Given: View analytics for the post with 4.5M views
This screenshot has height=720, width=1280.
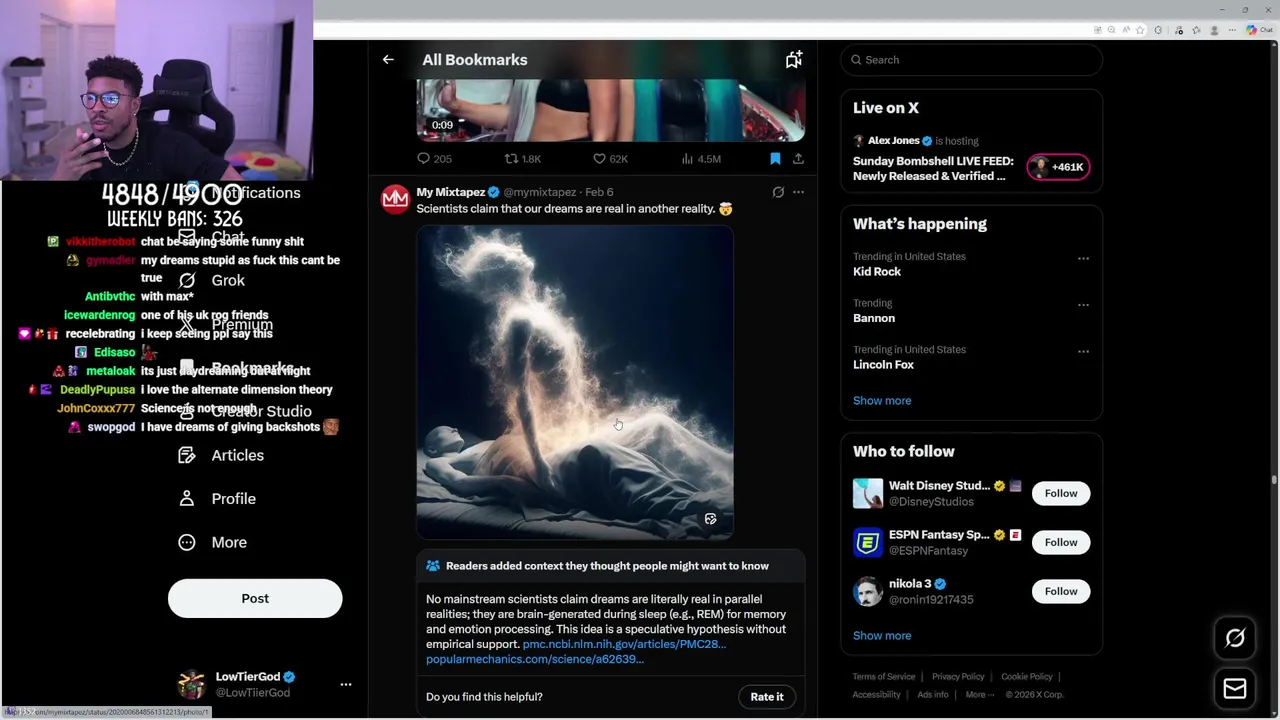Looking at the screenshot, I should point(700,159).
